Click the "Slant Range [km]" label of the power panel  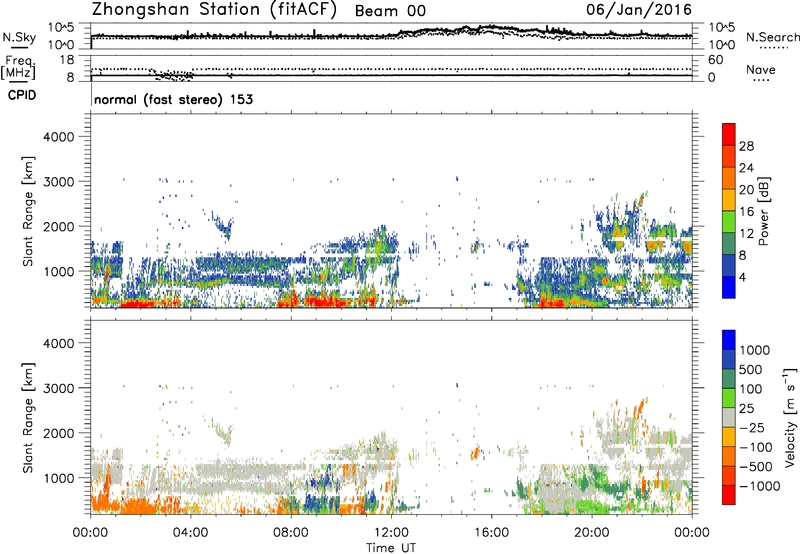coord(28,211)
